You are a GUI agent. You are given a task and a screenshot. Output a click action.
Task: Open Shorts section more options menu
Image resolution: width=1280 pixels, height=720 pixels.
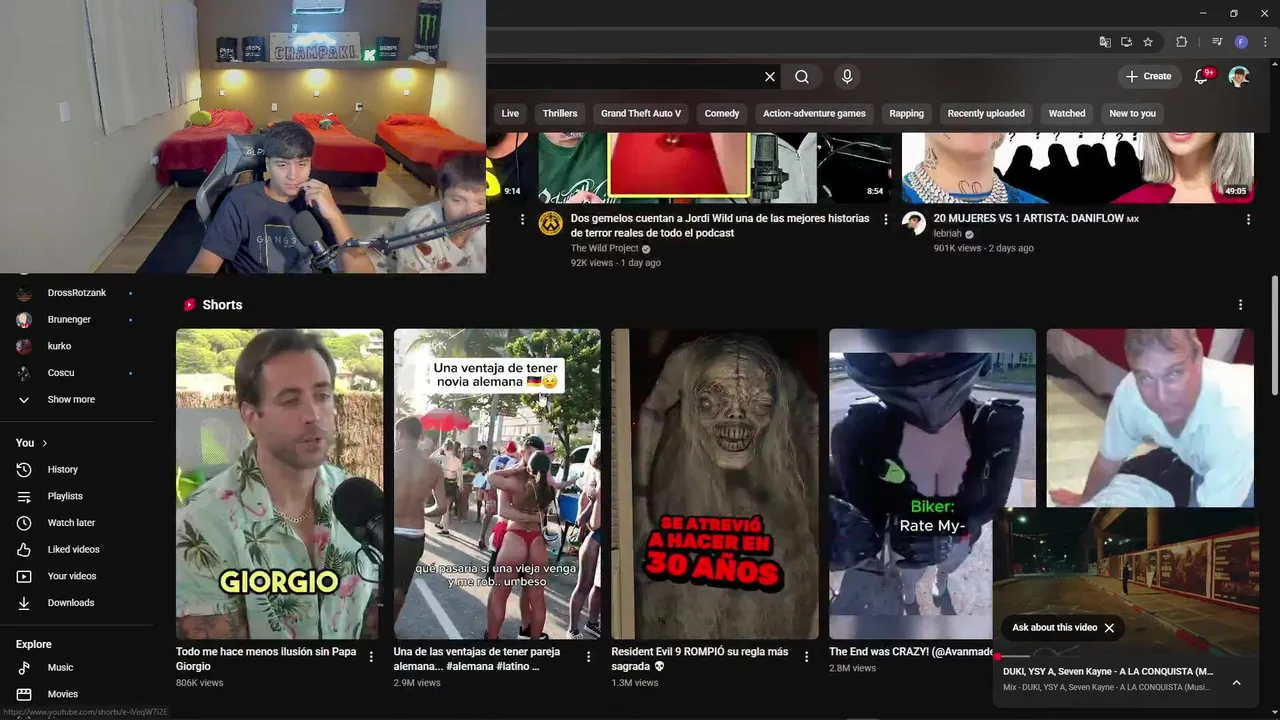(1241, 305)
